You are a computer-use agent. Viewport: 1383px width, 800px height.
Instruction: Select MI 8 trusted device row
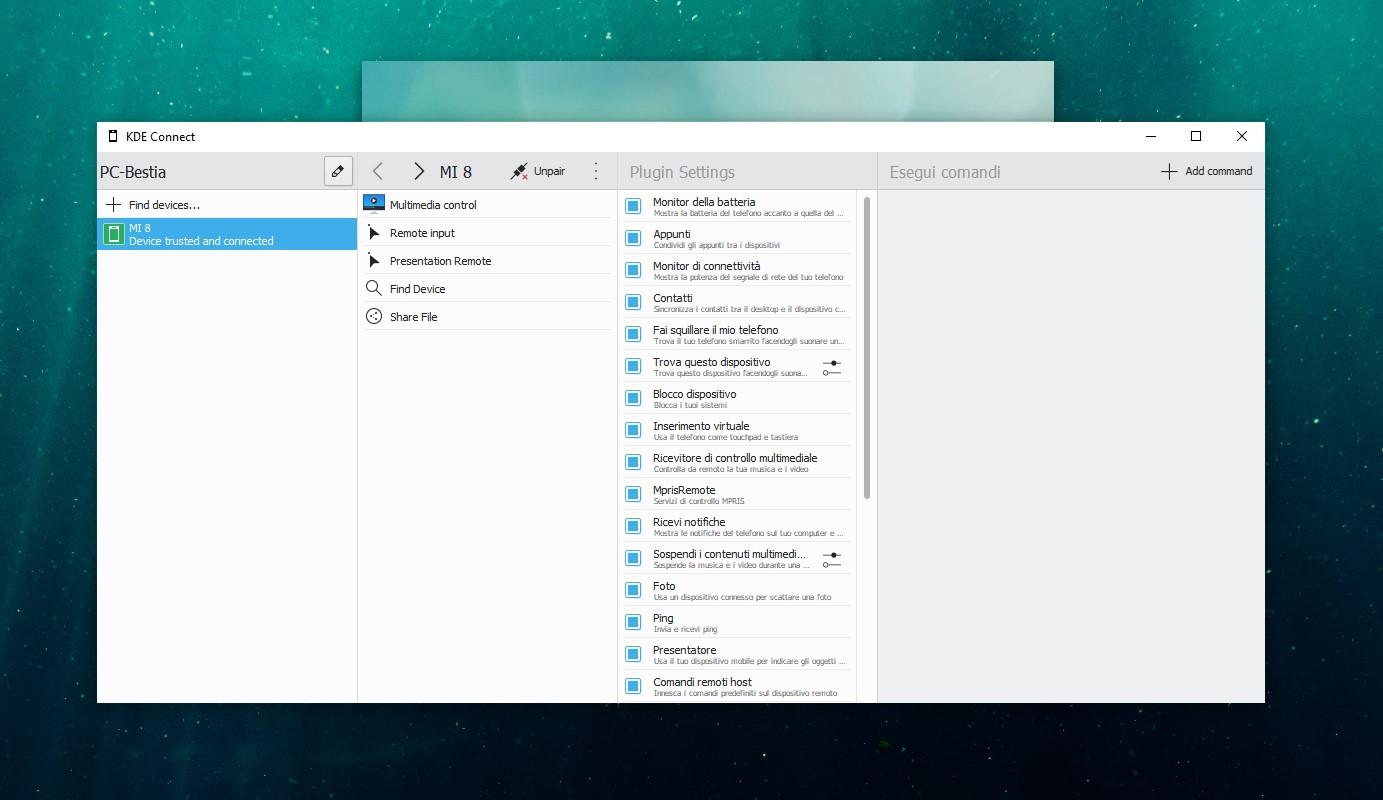pyautogui.click(x=227, y=234)
